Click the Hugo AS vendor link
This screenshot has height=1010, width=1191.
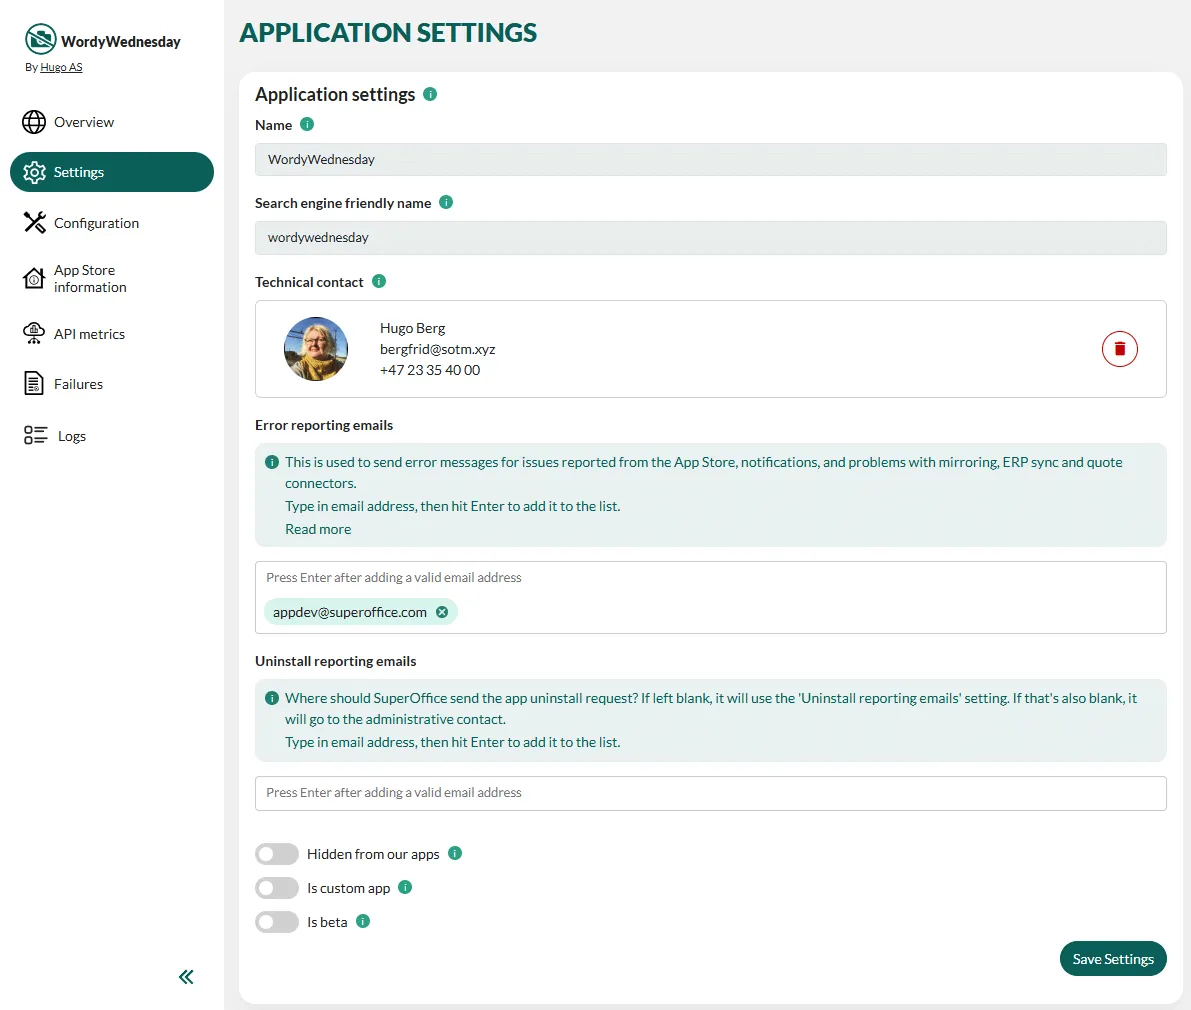pos(61,67)
